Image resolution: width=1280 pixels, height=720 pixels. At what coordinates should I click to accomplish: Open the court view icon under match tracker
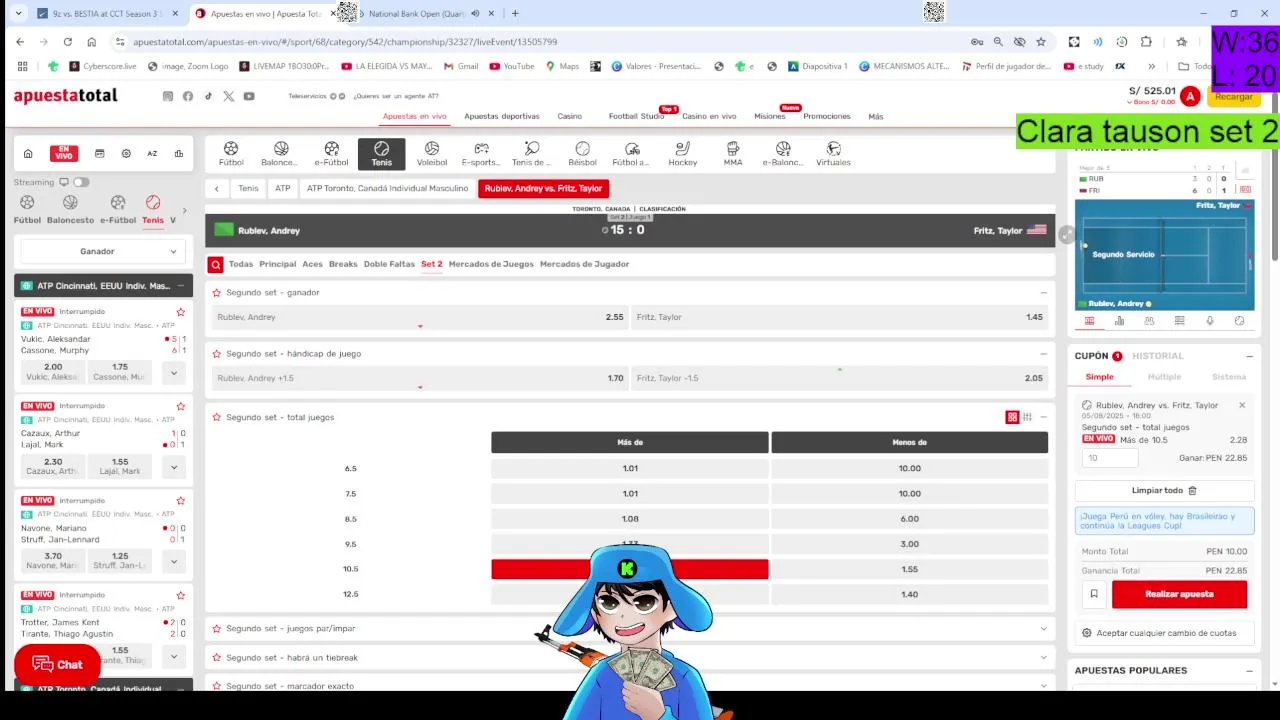point(1089,321)
